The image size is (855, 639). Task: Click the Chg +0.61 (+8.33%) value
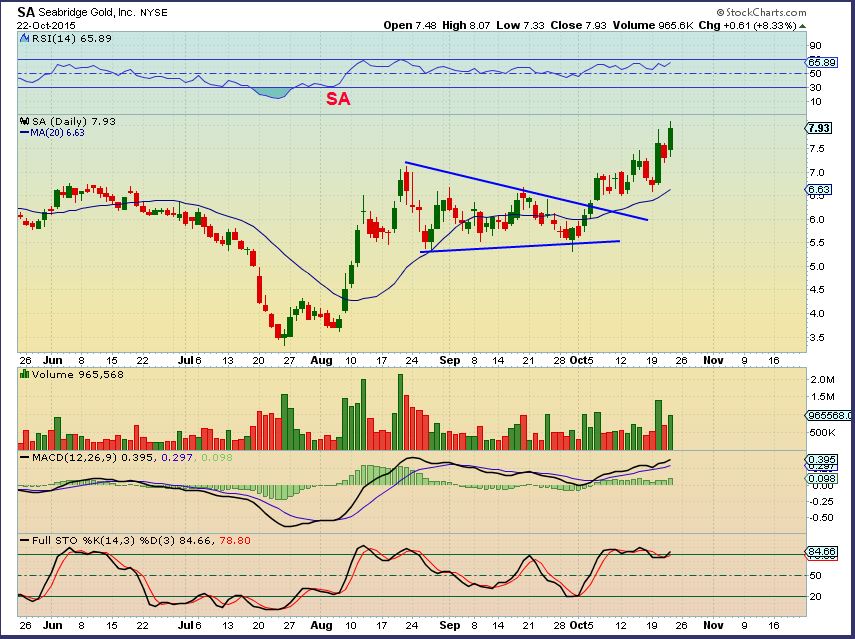(x=748, y=25)
